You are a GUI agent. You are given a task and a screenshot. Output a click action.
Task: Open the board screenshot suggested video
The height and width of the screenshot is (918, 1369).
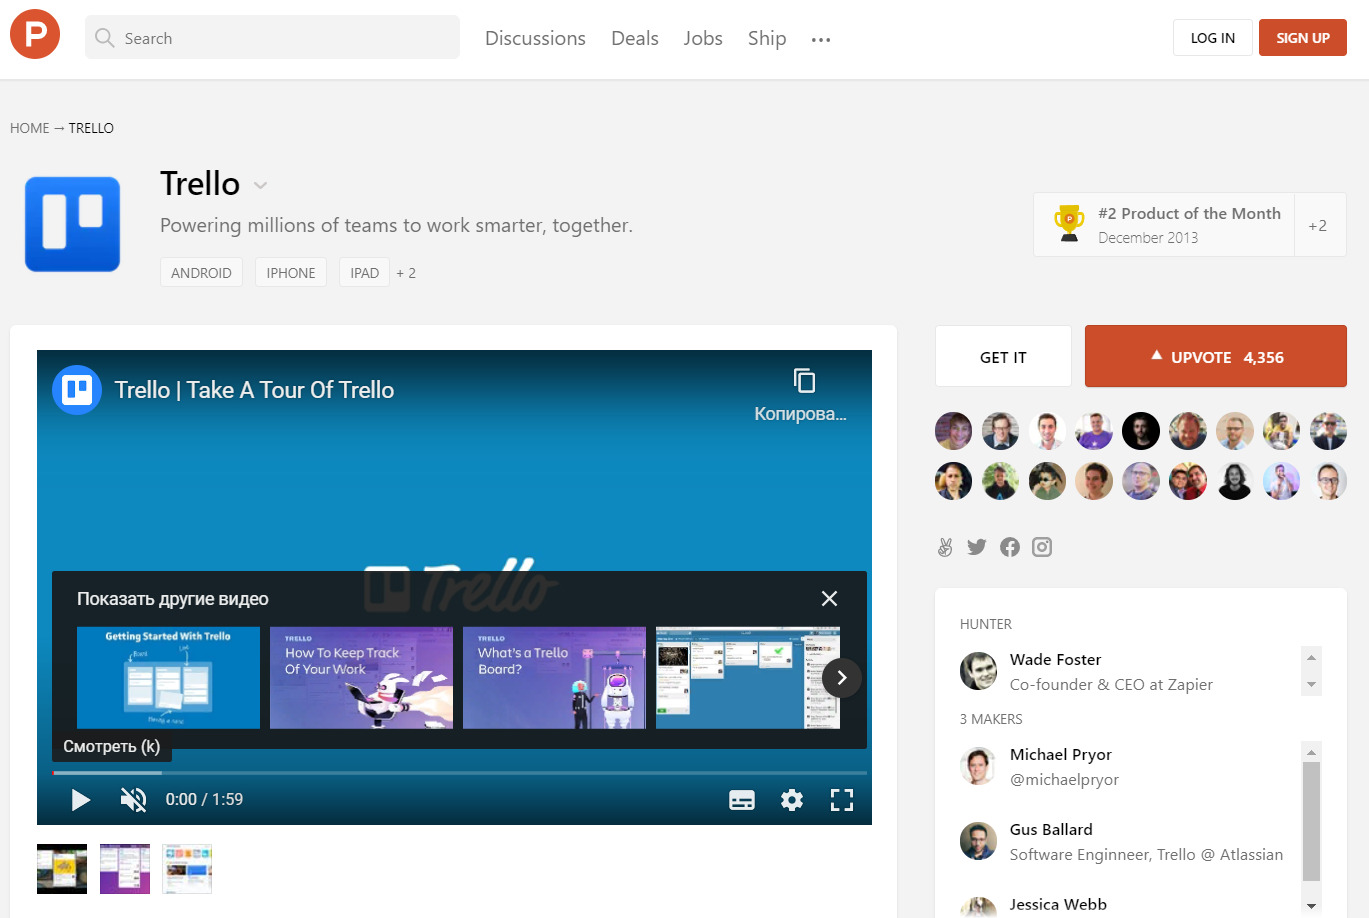point(748,678)
